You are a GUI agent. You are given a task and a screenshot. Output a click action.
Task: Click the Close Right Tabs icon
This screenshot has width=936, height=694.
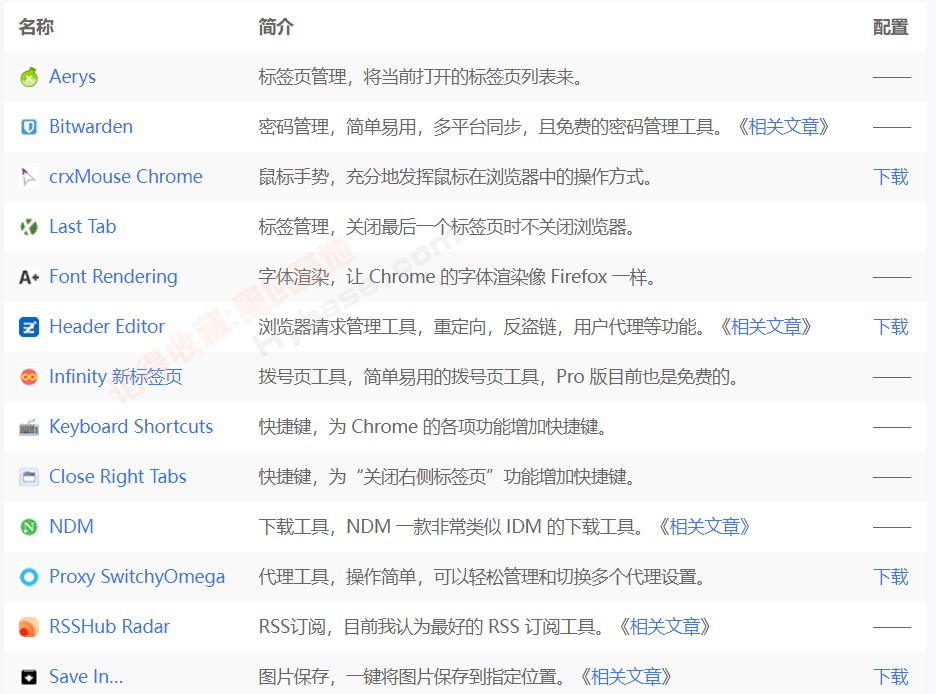pos(29,477)
